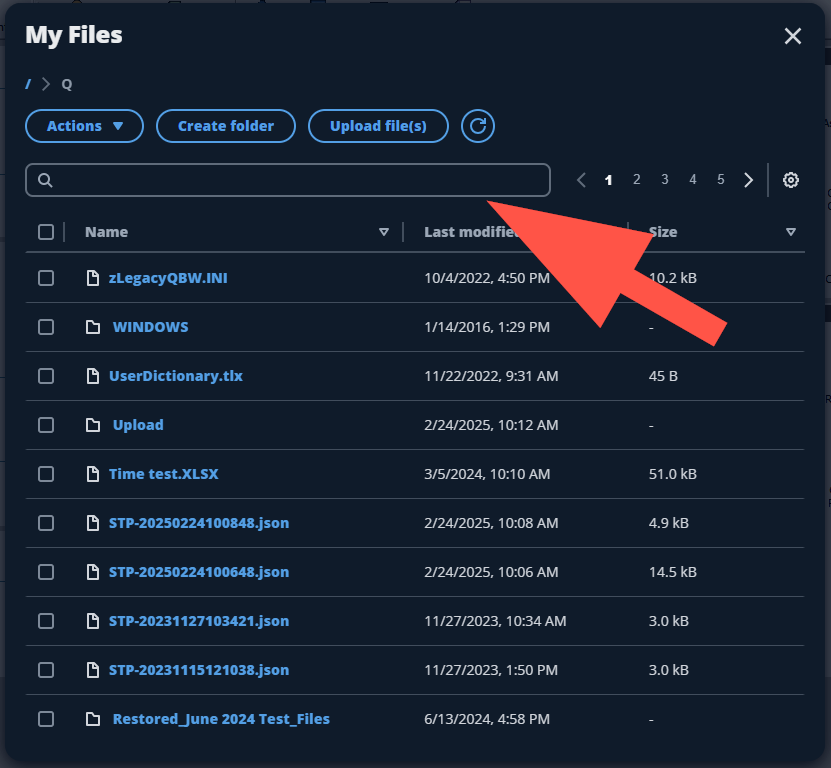
Task: Open STP-20250224100848.json link
Action: tap(199, 523)
